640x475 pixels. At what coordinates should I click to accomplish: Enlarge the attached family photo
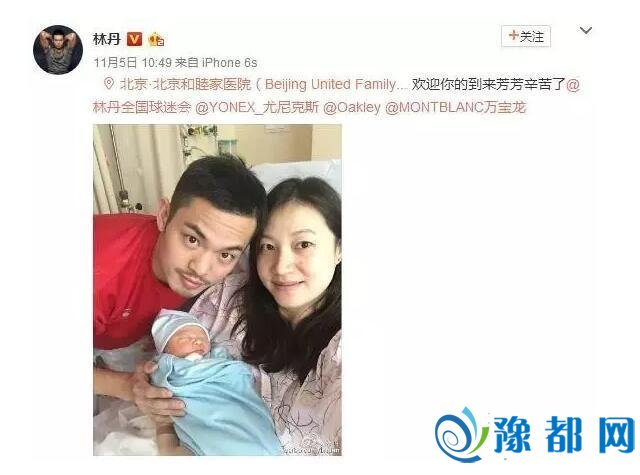[217, 290]
